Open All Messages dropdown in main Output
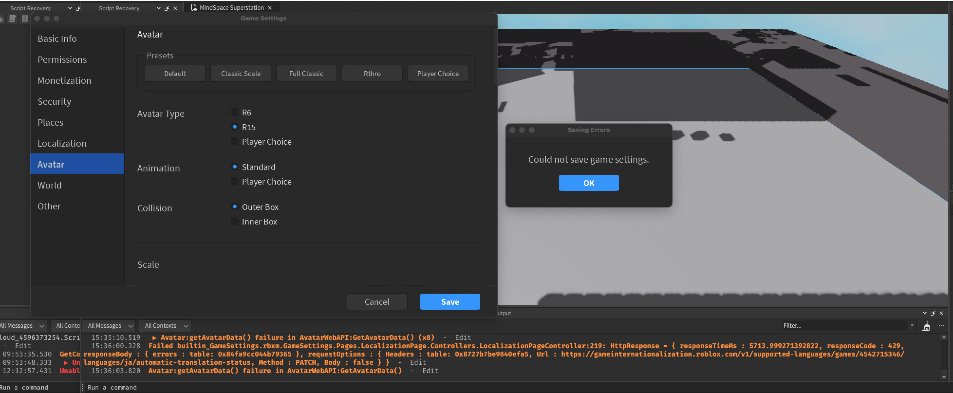 coord(109,326)
